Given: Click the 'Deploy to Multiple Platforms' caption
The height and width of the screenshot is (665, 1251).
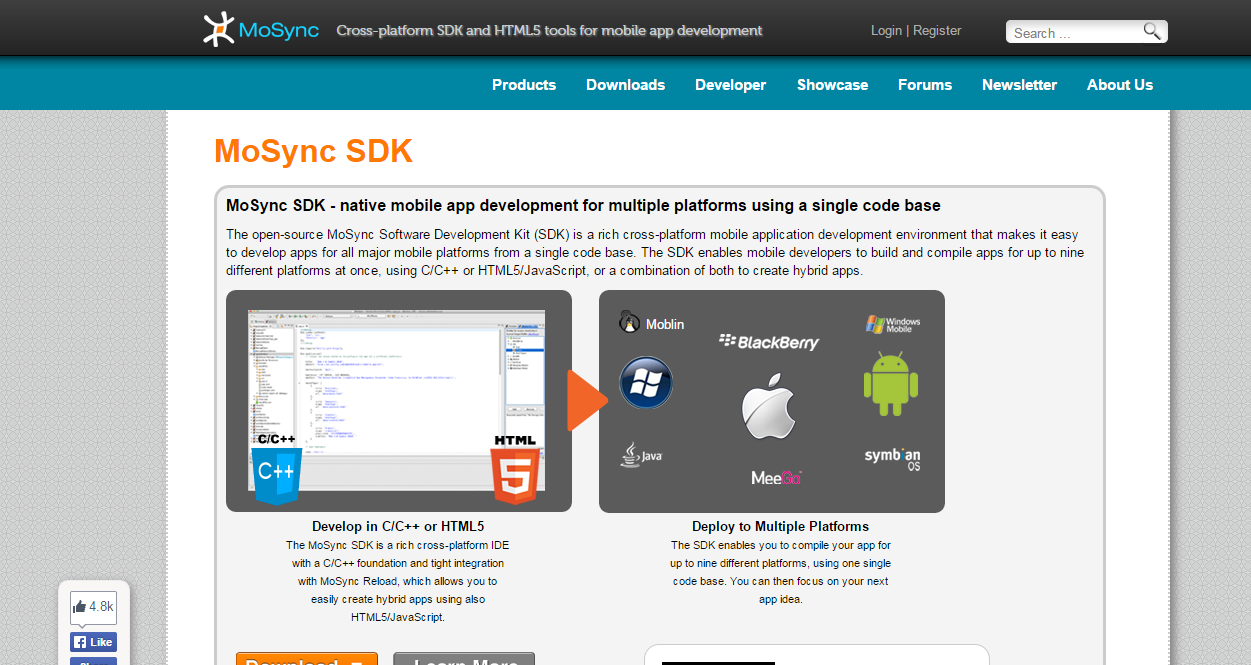Looking at the screenshot, I should point(780,526).
